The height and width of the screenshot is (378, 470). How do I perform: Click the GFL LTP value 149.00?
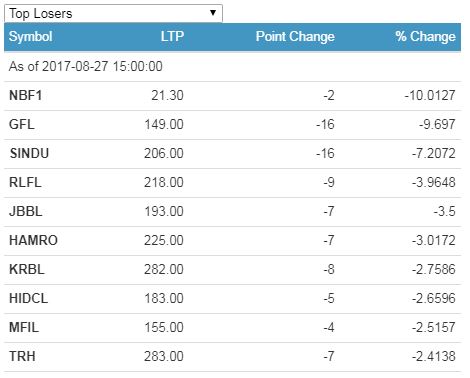[x=164, y=125]
